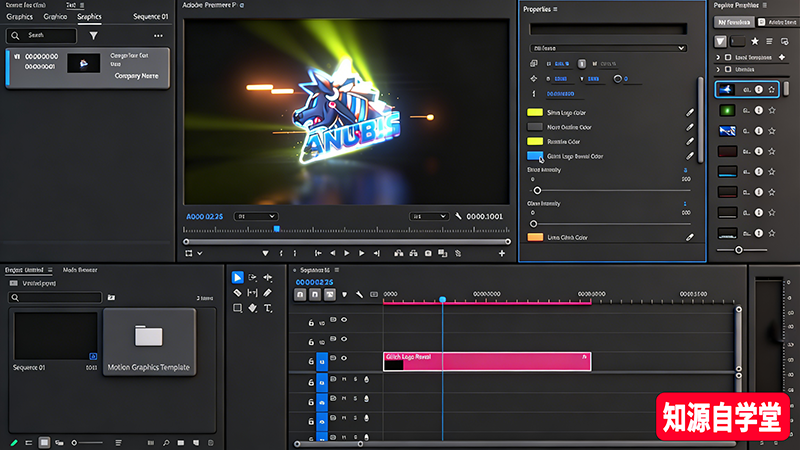Toggle the eye icon on the top video track
This screenshot has height=450, width=800.
pyautogui.click(x=344, y=320)
